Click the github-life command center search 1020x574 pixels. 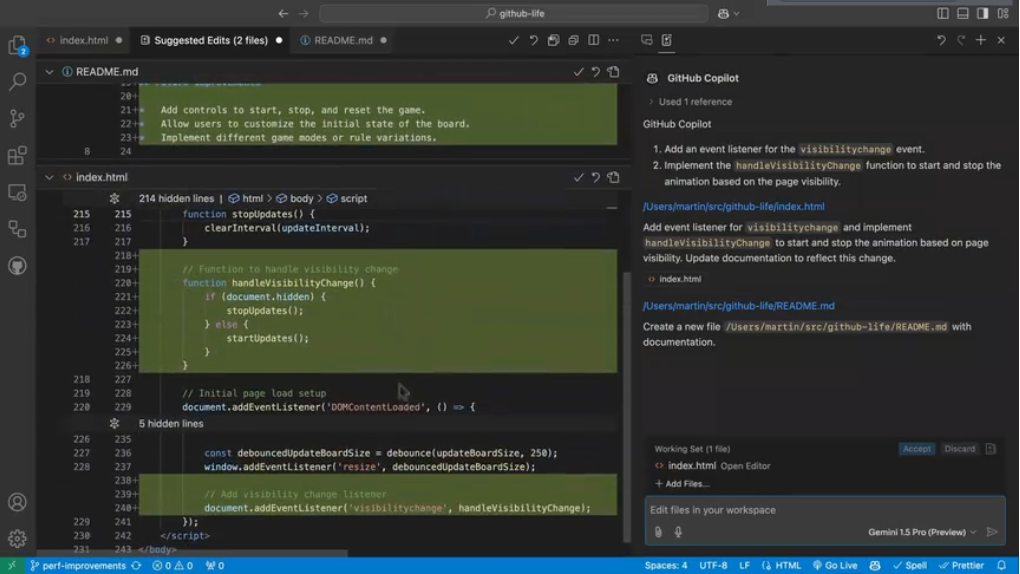pos(514,13)
